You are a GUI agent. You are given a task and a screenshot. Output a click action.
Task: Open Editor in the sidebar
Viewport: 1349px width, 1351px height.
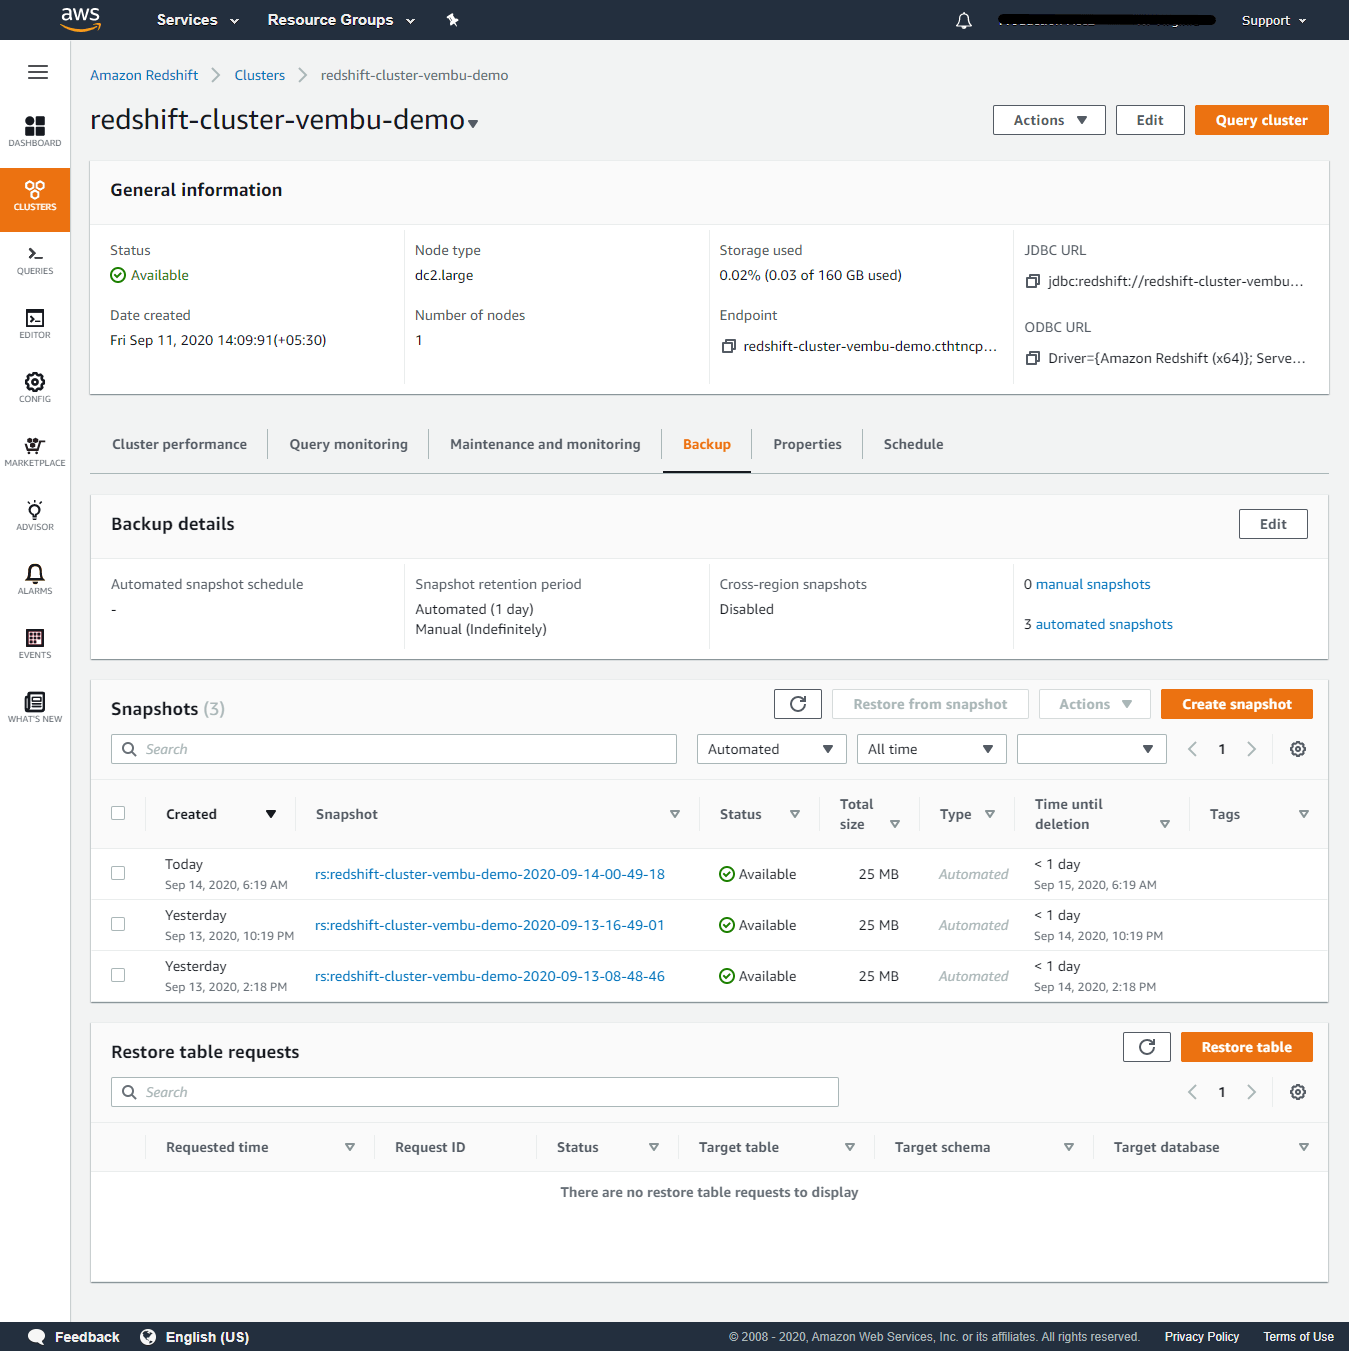click(35, 324)
